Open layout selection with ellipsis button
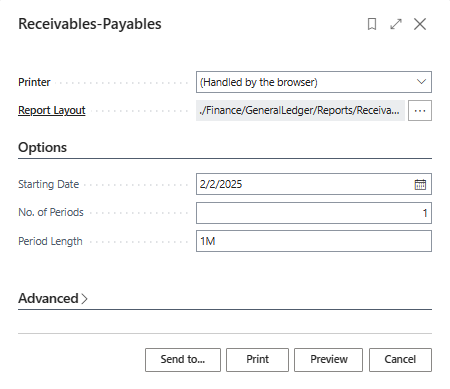Image resolution: width=450 pixels, height=389 pixels. click(420, 110)
